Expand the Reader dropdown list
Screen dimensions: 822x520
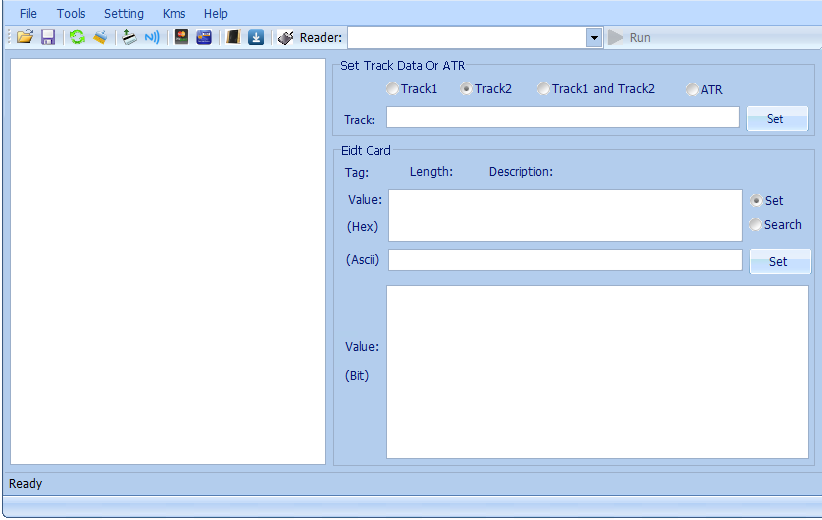click(593, 37)
